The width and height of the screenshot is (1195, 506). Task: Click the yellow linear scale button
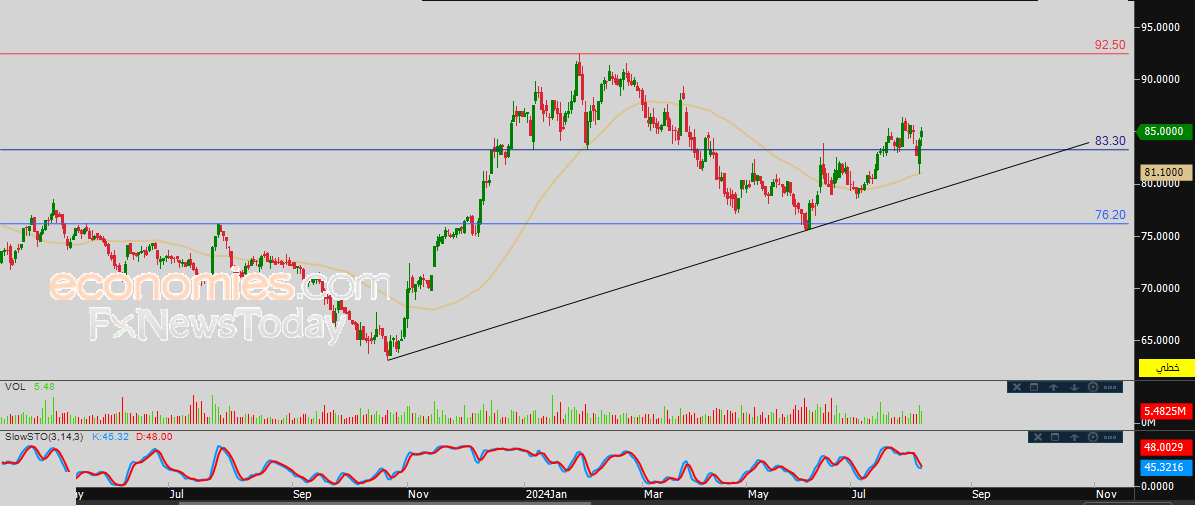point(1165,368)
